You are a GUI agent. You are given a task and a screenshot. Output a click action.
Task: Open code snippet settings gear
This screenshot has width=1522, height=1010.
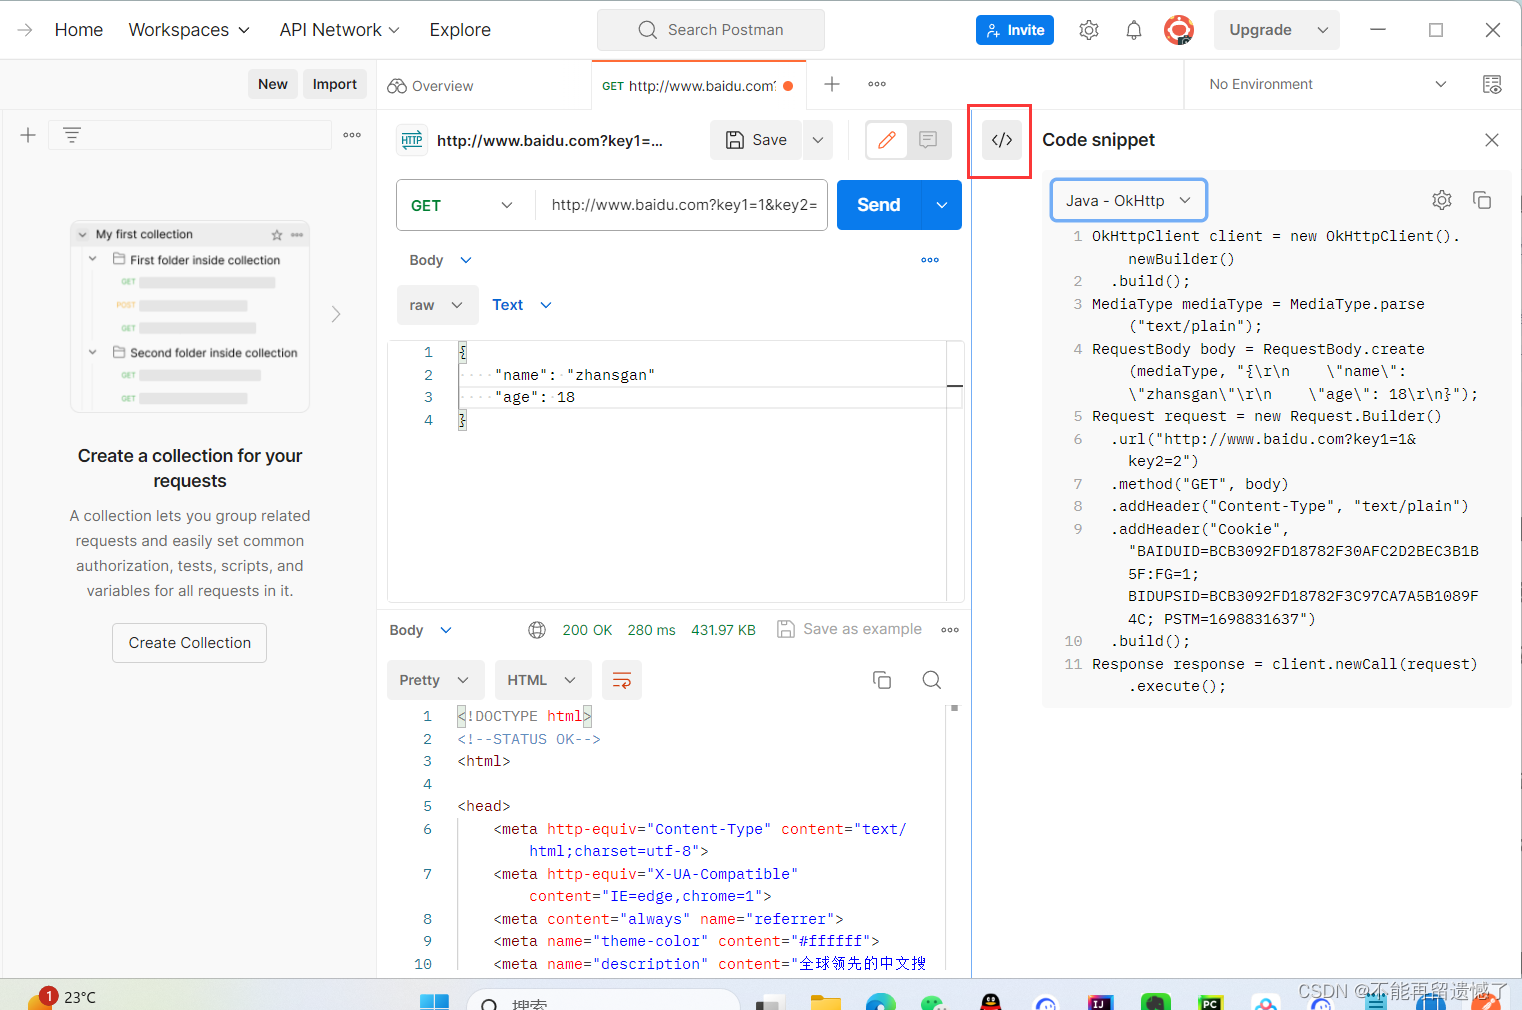point(1442,200)
